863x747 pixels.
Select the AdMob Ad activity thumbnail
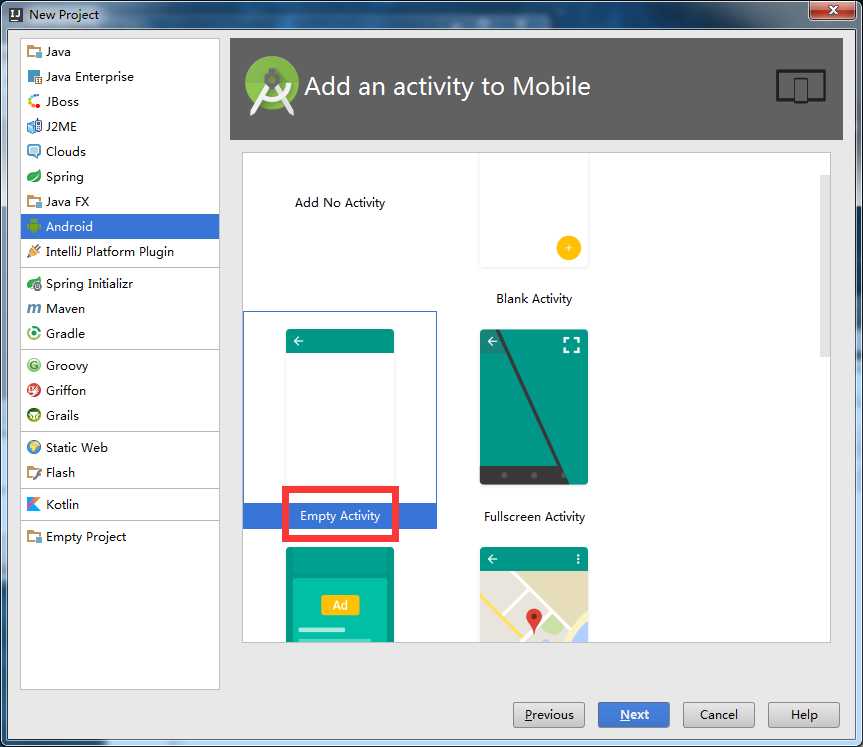point(340,595)
